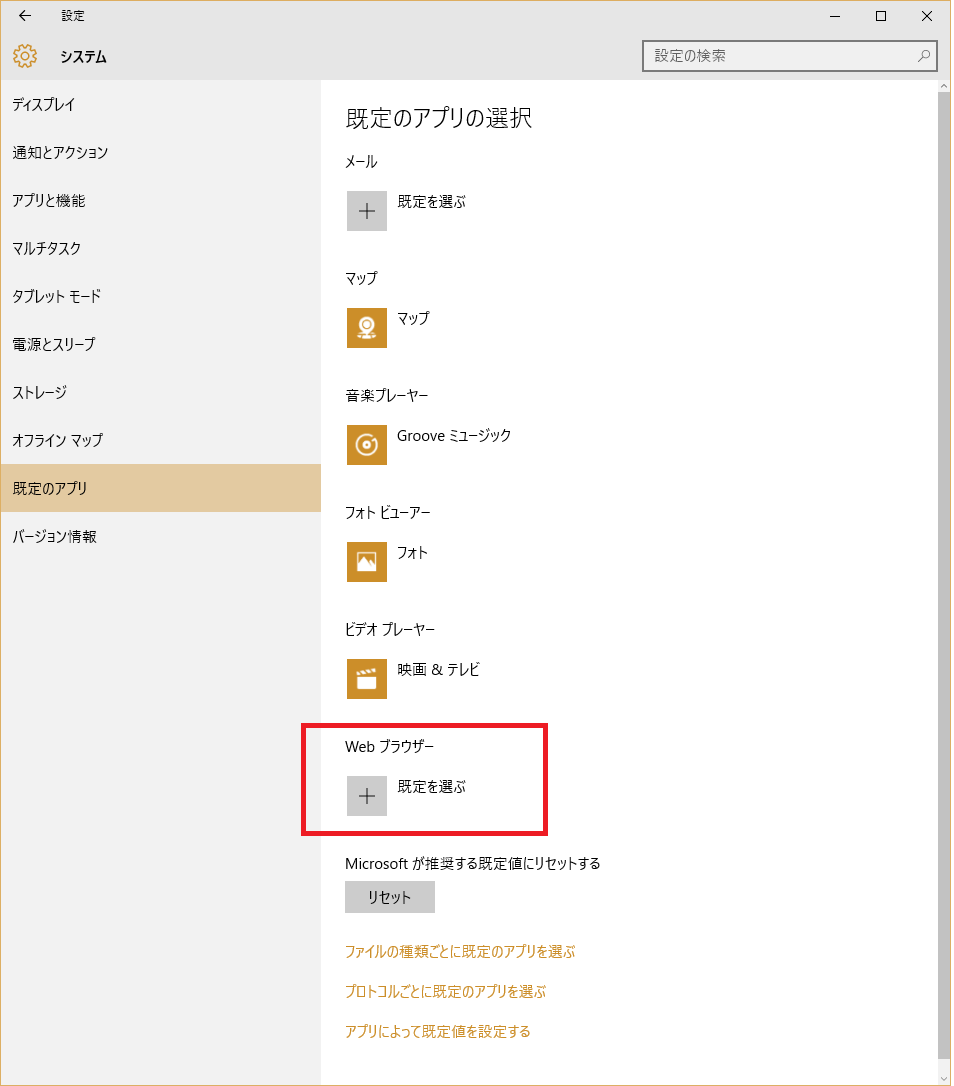Minimize the 設定 window

click(x=835, y=16)
